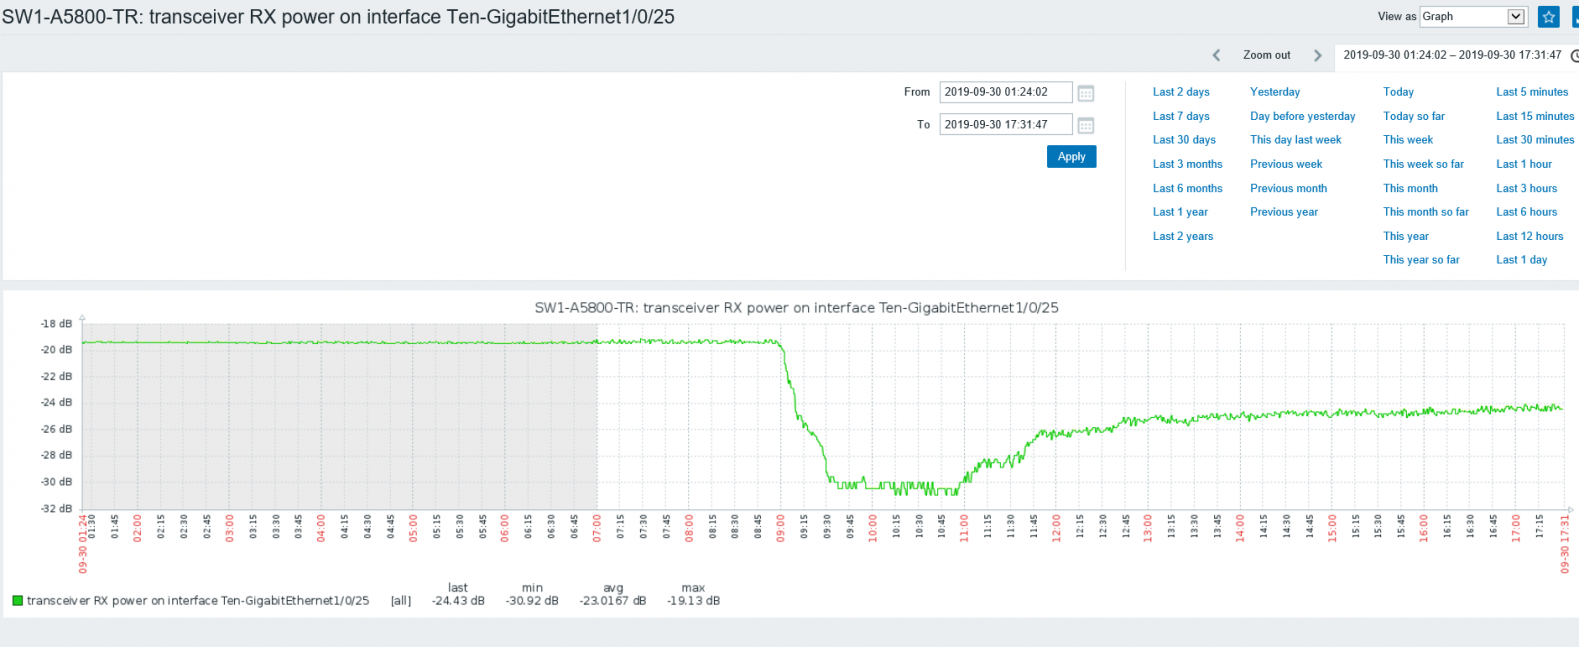Go to previous time period arrow
Viewport: 1579px width, 647px height.
[x=1216, y=55]
